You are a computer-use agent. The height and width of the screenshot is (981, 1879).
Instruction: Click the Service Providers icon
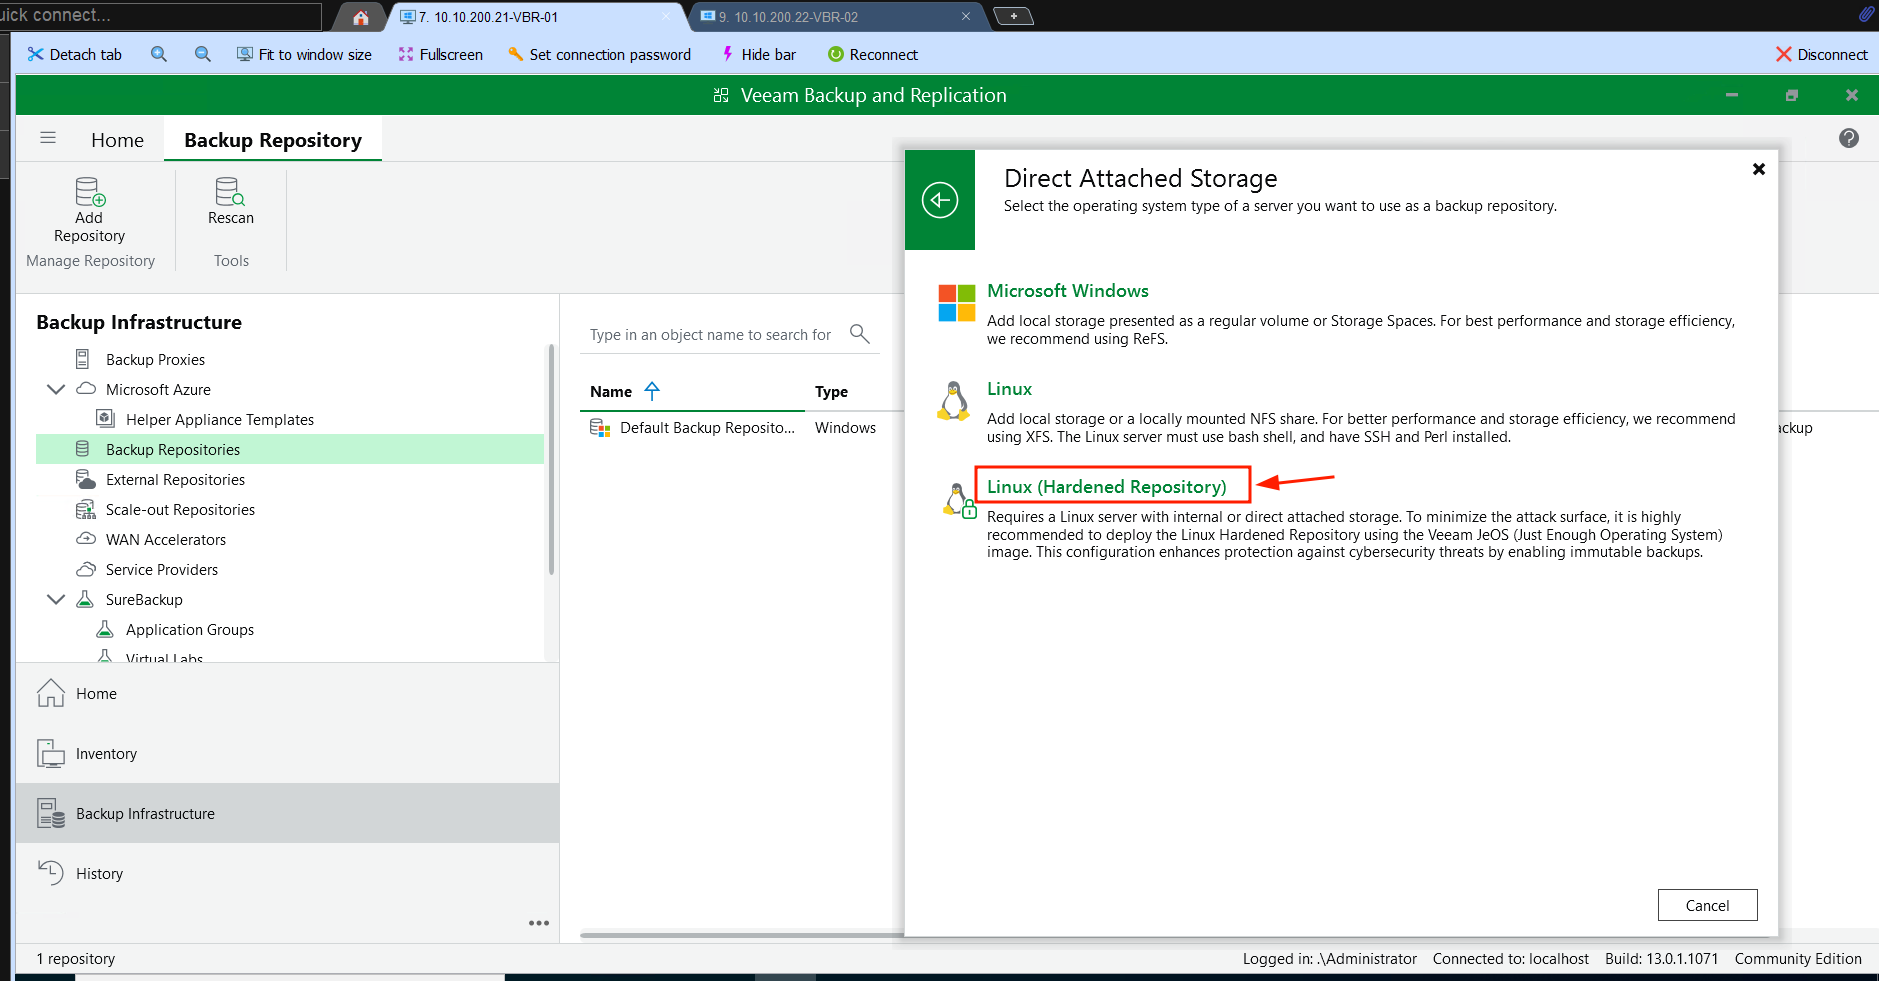point(87,569)
